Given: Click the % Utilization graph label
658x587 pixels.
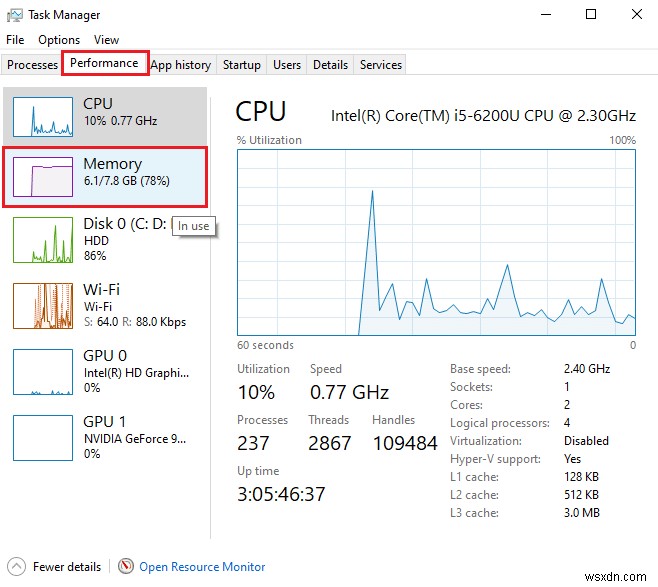Looking at the screenshot, I should [269, 140].
